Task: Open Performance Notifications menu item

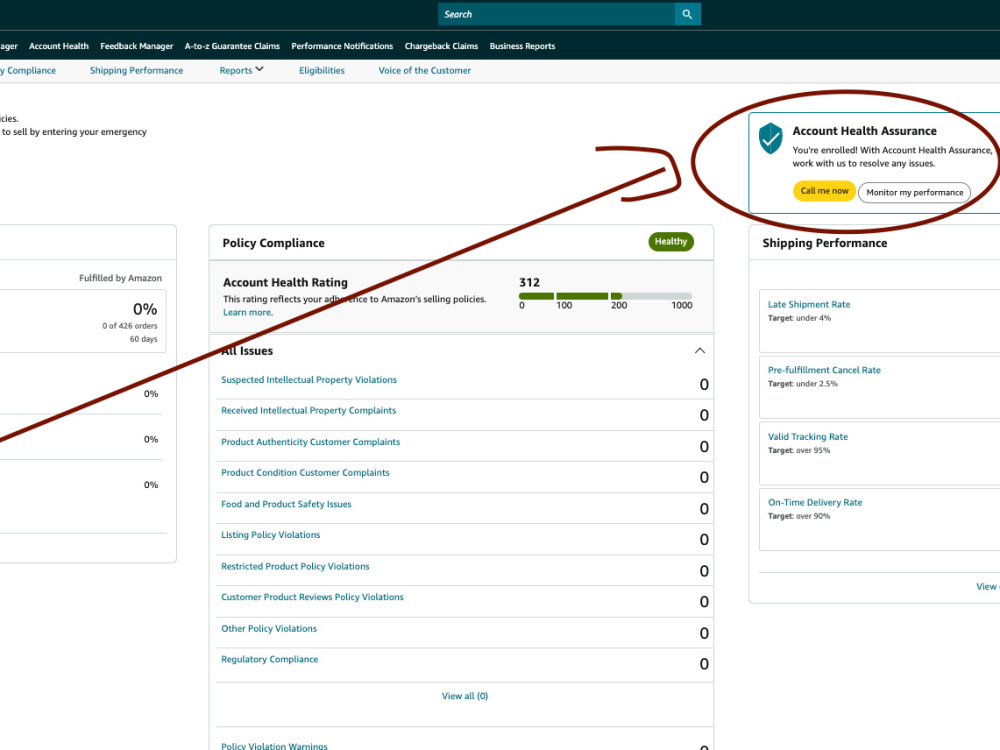Action: pos(342,46)
